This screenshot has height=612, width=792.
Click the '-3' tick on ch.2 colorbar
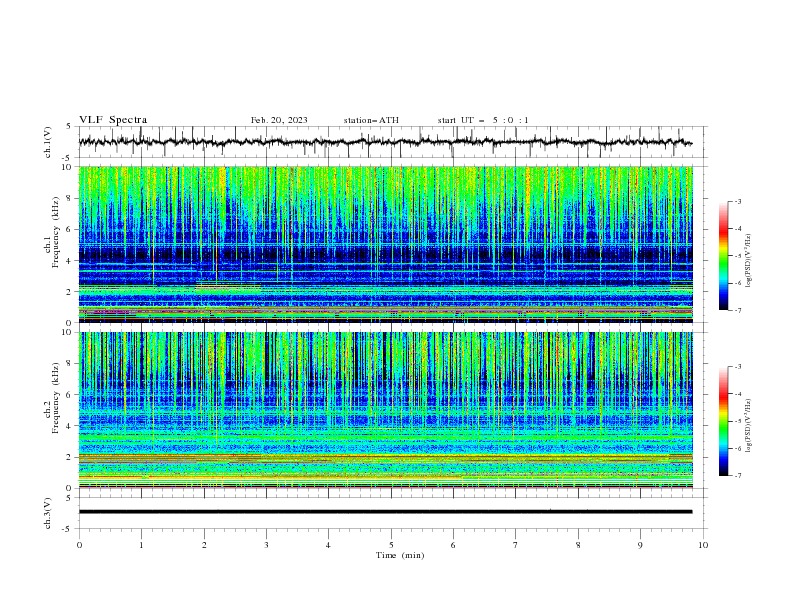(x=737, y=367)
